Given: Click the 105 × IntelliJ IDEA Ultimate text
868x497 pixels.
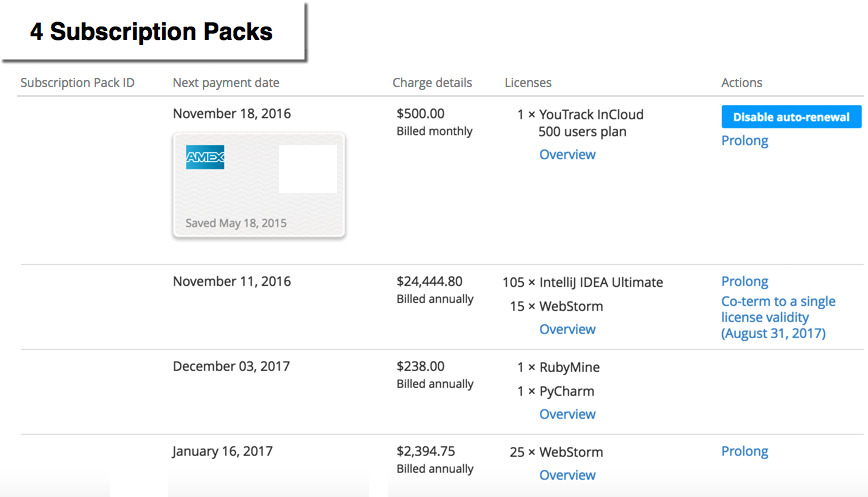Looking at the screenshot, I should pyautogui.click(x=582, y=282).
